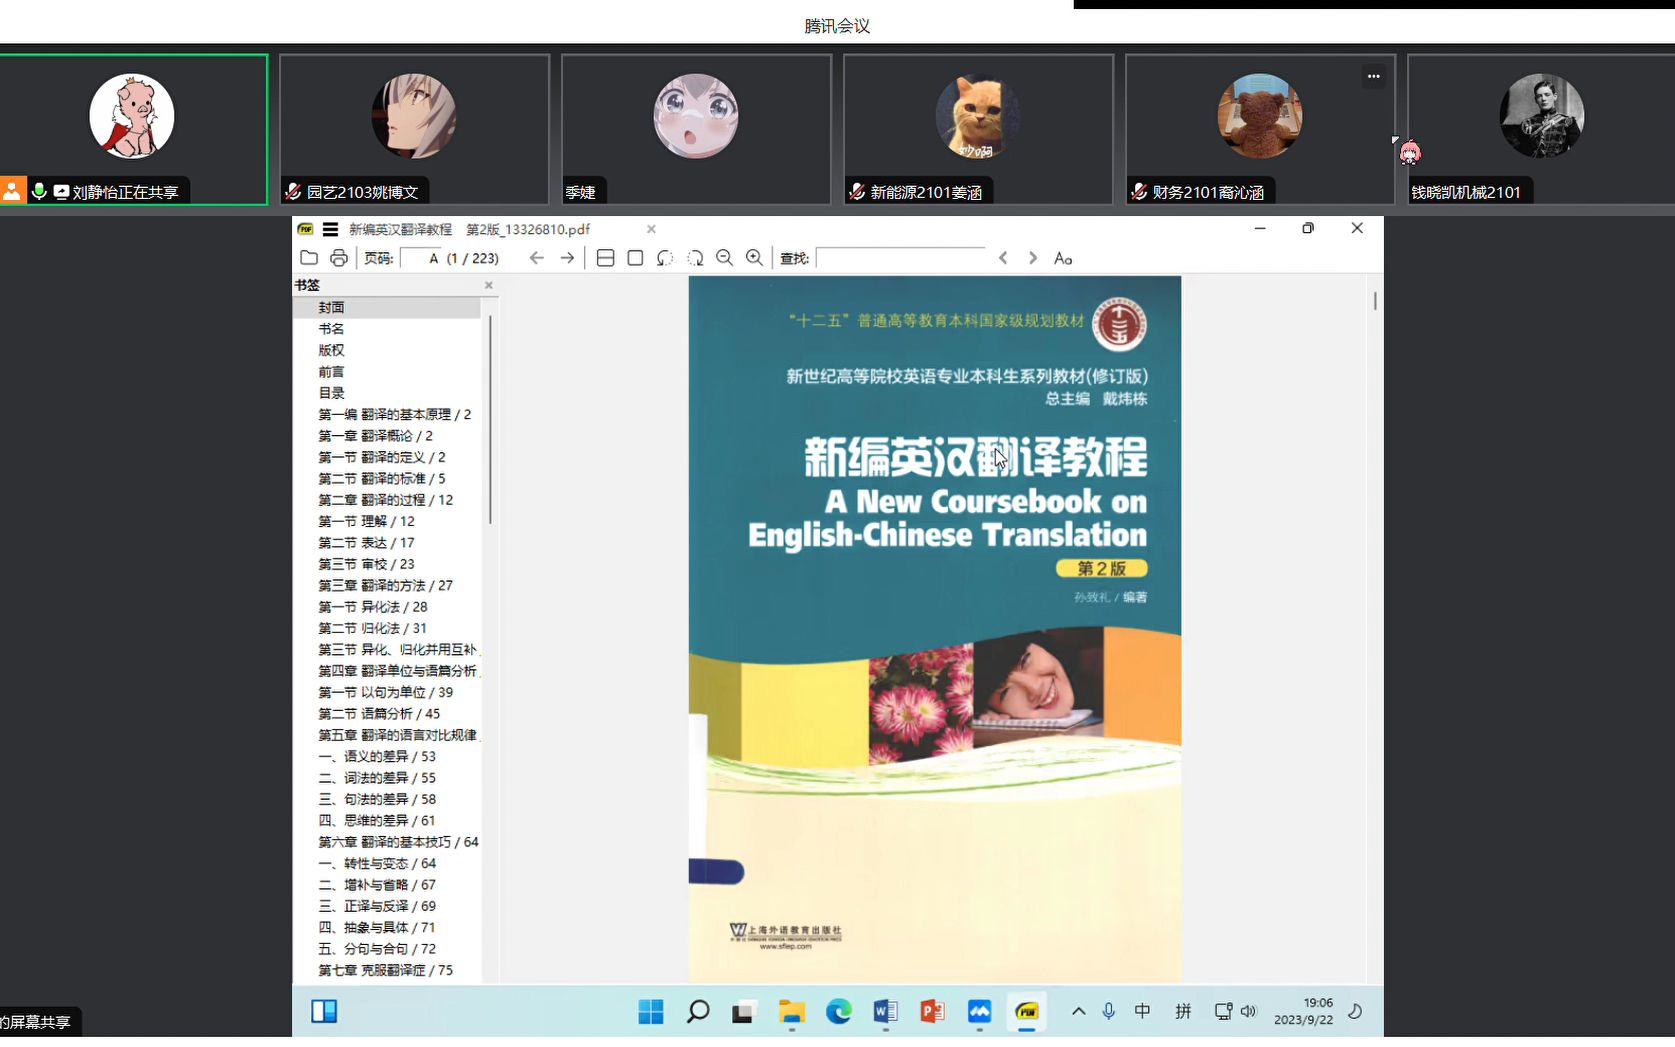1675x1047 pixels.
Task: Click the open file folder icon
Action: [309, 258]
